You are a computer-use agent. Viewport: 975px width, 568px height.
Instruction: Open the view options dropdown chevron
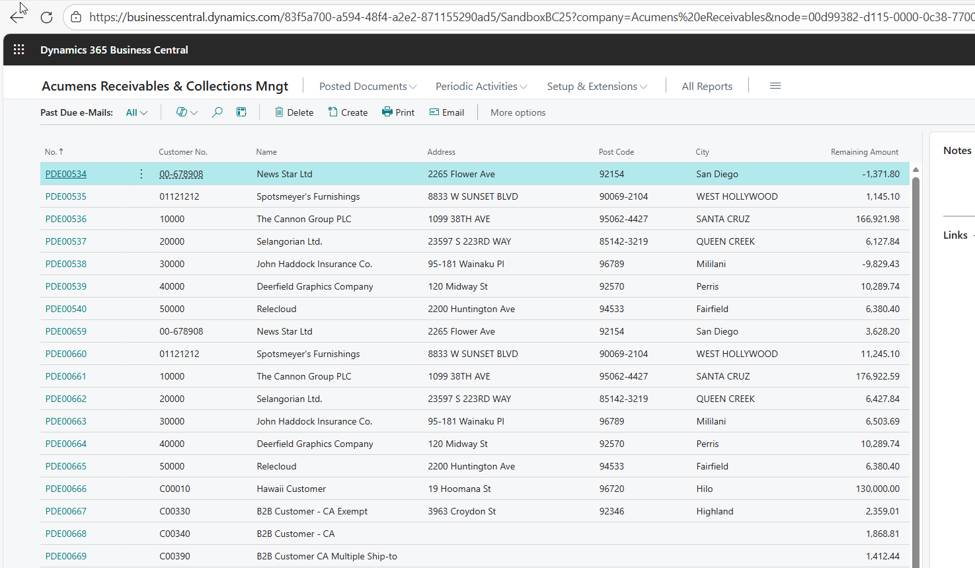pyautogui.click(x=194, y=113)
